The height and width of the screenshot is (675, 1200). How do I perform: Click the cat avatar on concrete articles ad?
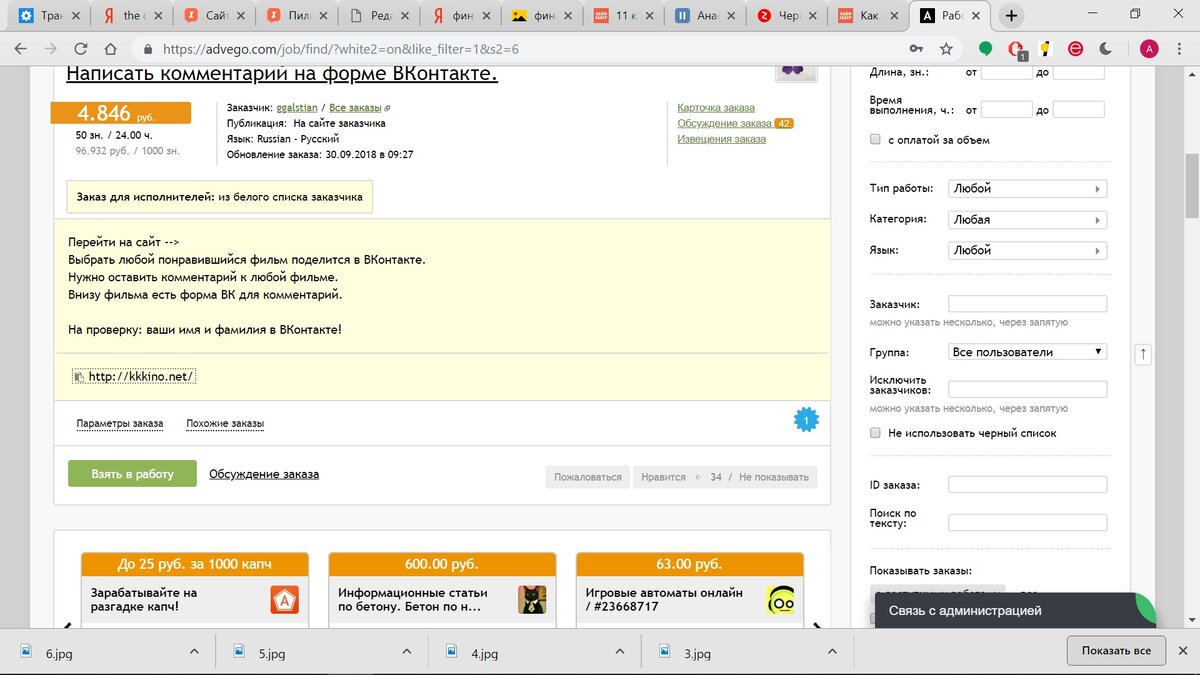[x=532, y=600]
